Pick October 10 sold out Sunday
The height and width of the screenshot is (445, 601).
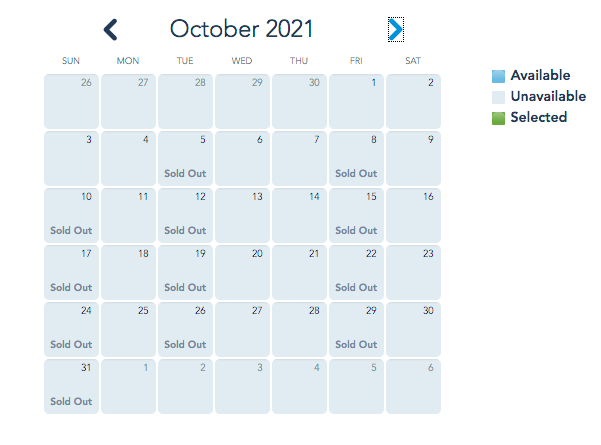[x=71, y=214]
